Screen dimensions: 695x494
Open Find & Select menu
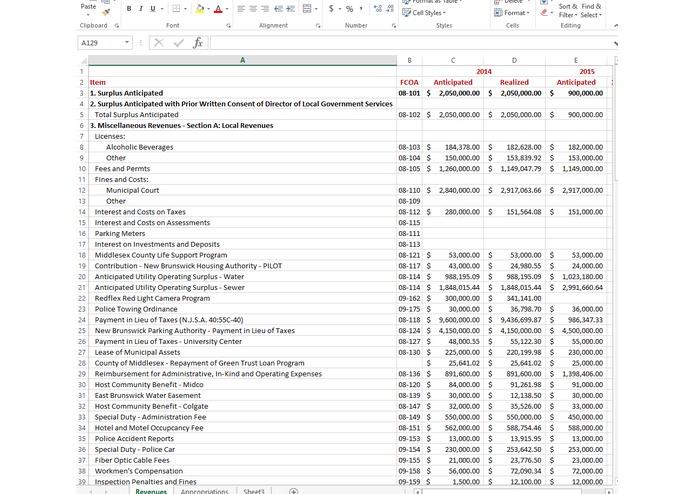(x=591, y=11)
